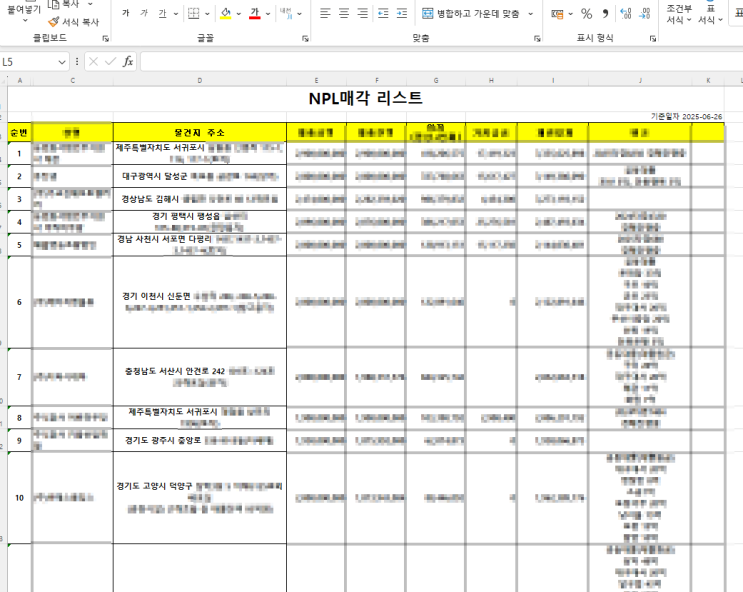Open 표 서식 gallery
The height and width of the screenshot is (592, 743).
tap(710, 14)
